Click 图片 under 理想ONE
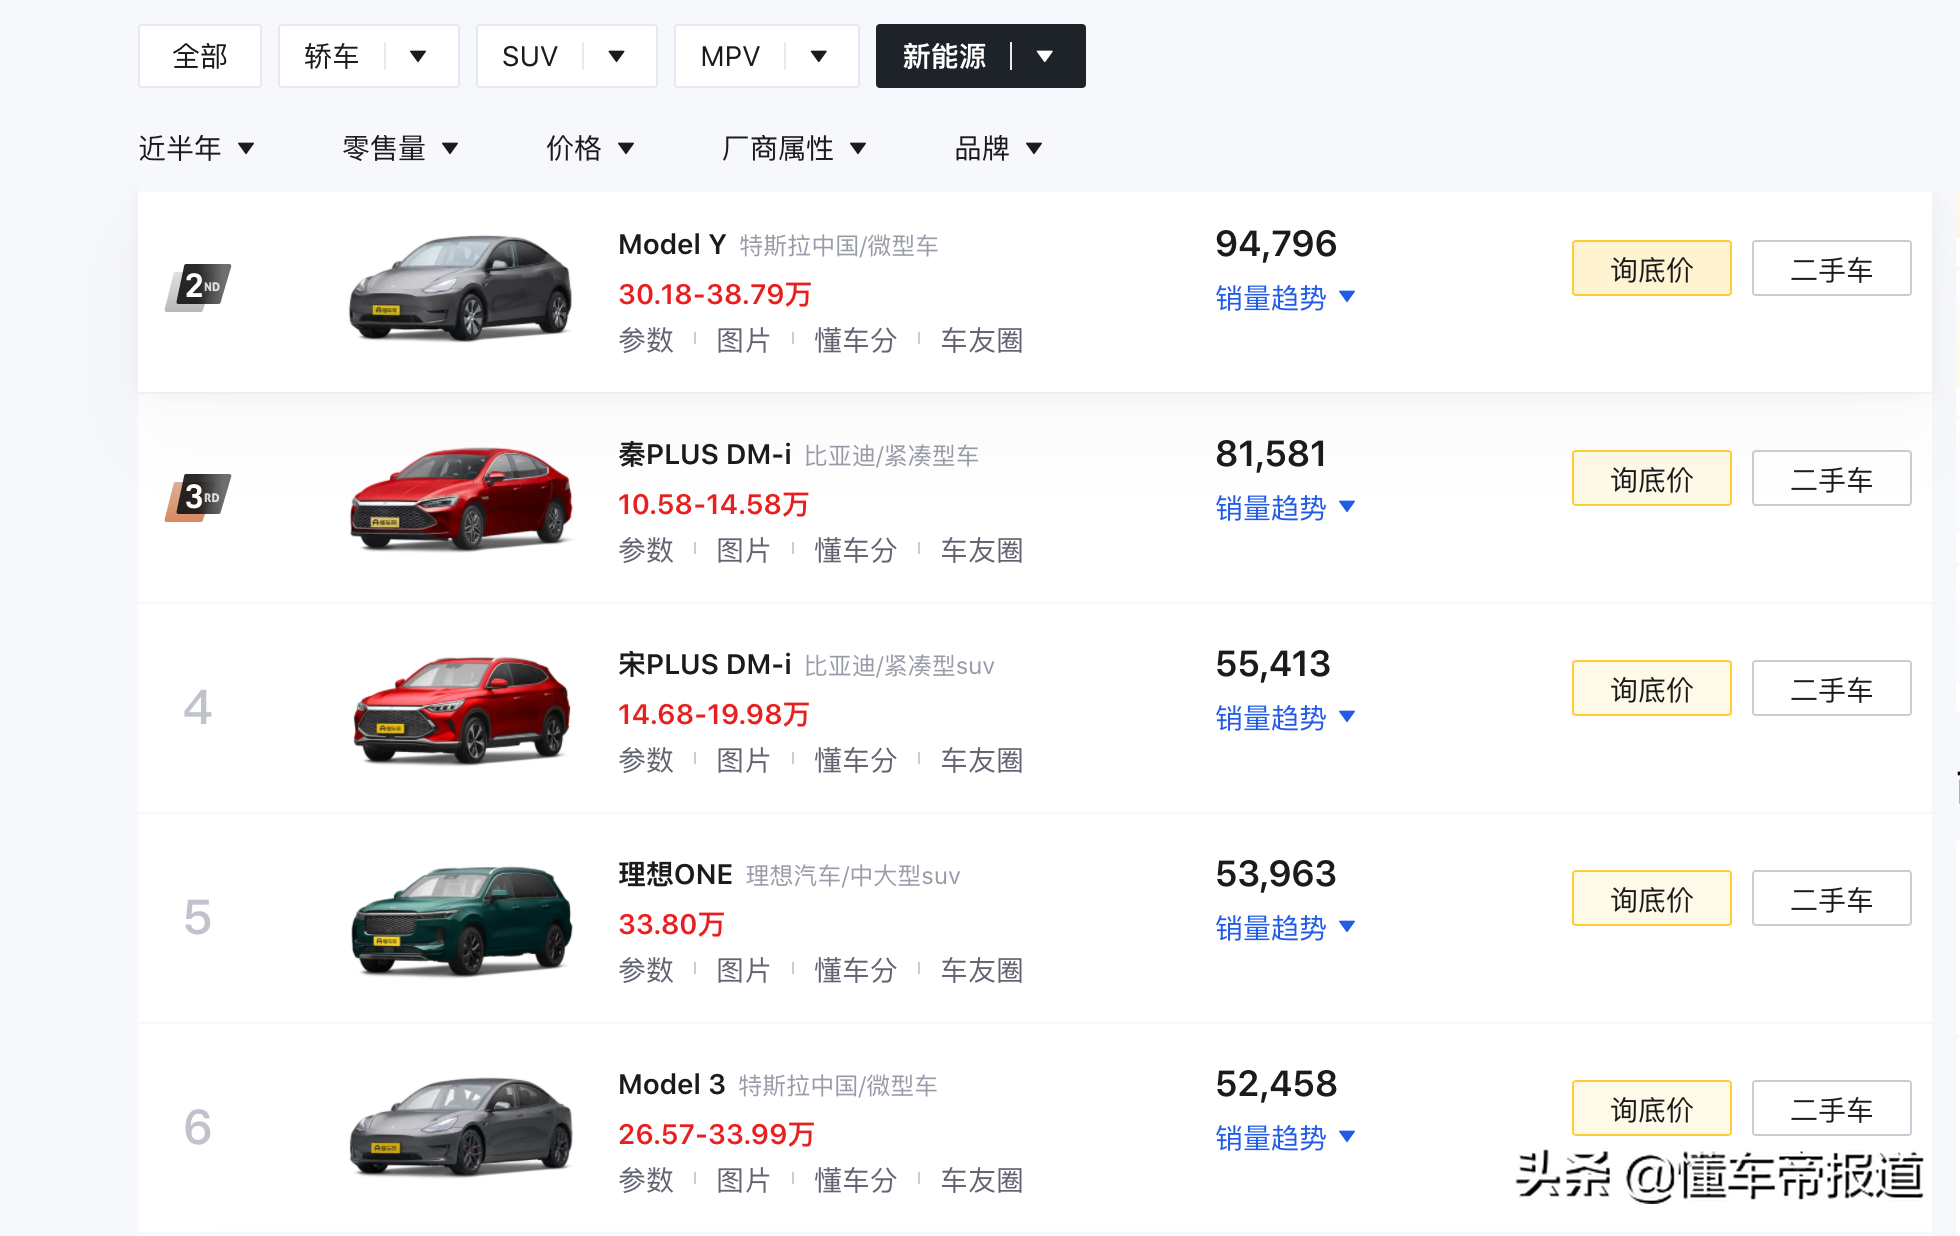Image resolution: width=1960 pixels, height=1236 pixels. 743,971
